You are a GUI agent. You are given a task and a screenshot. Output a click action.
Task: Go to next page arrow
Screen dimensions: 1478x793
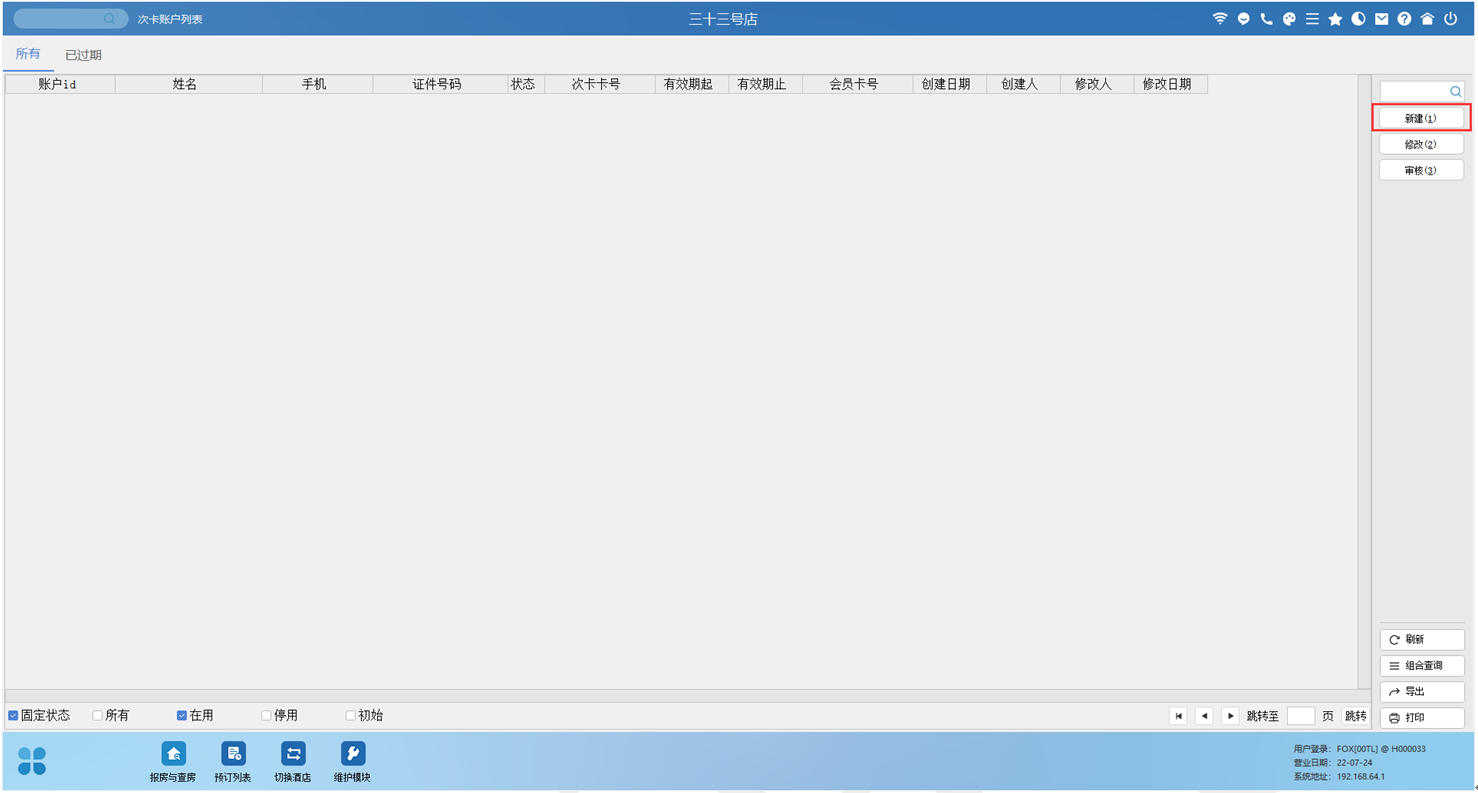click(1230, 716)
